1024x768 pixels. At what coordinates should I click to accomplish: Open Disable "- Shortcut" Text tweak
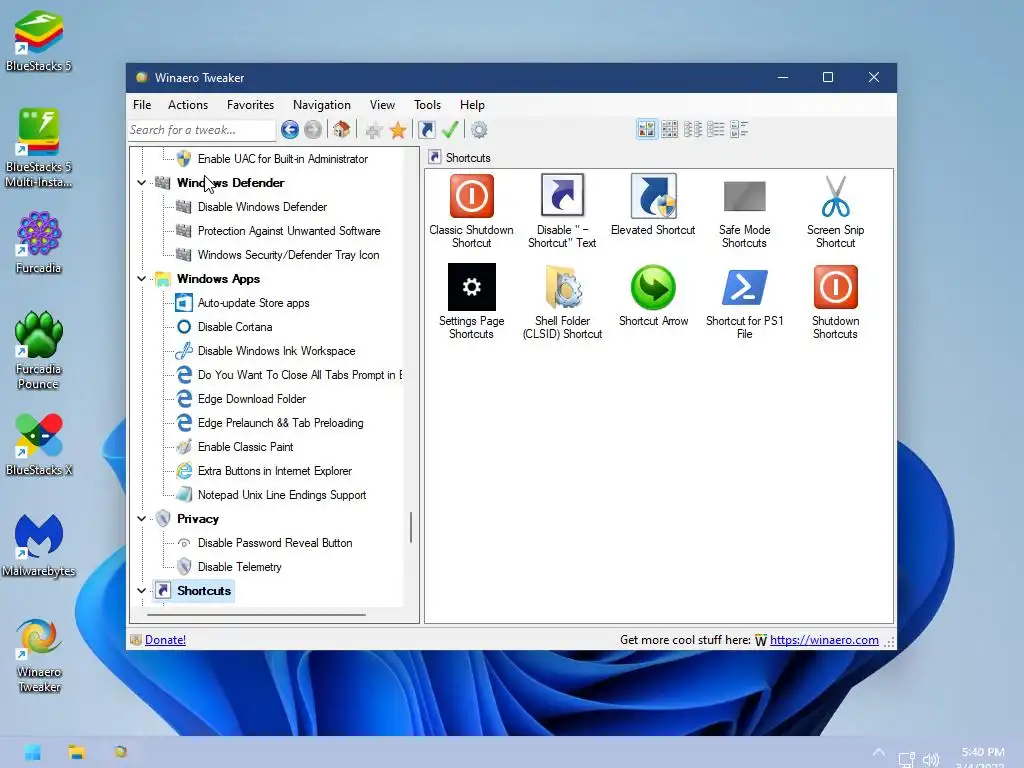[x=562, y=211]
